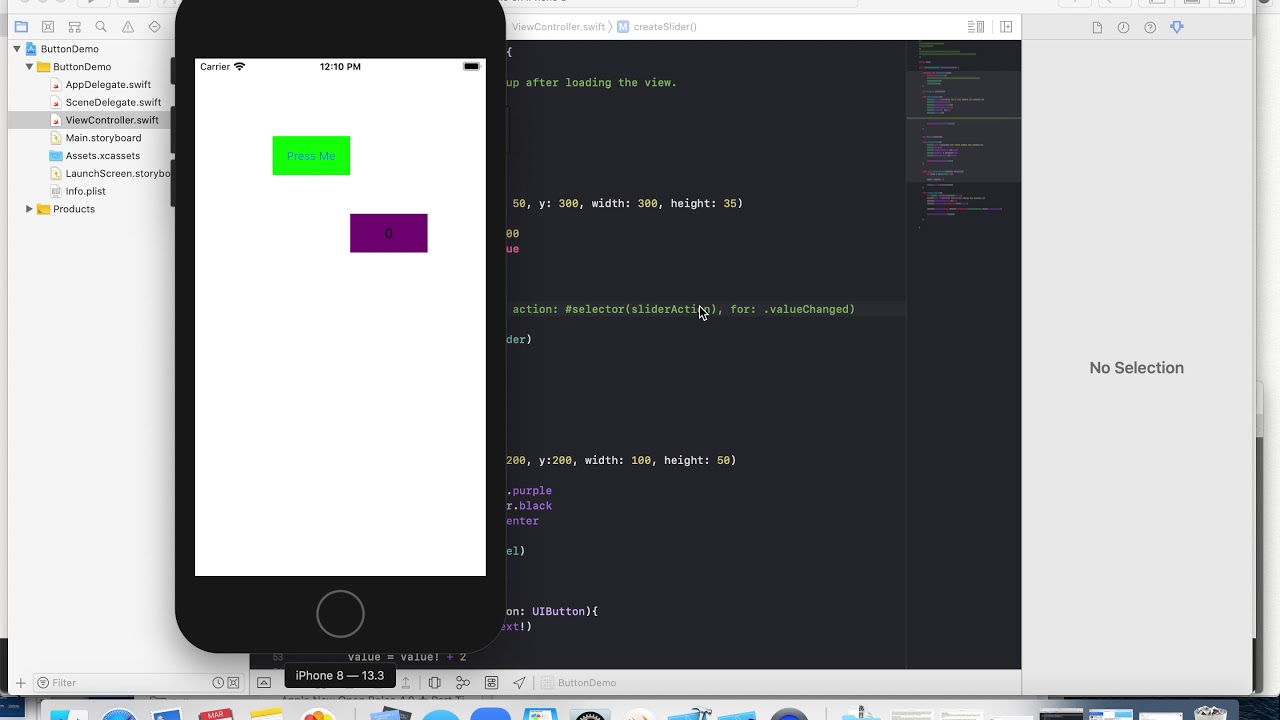Show the File inspector
Screen dimensions: 1280x720
[1097, 27]
